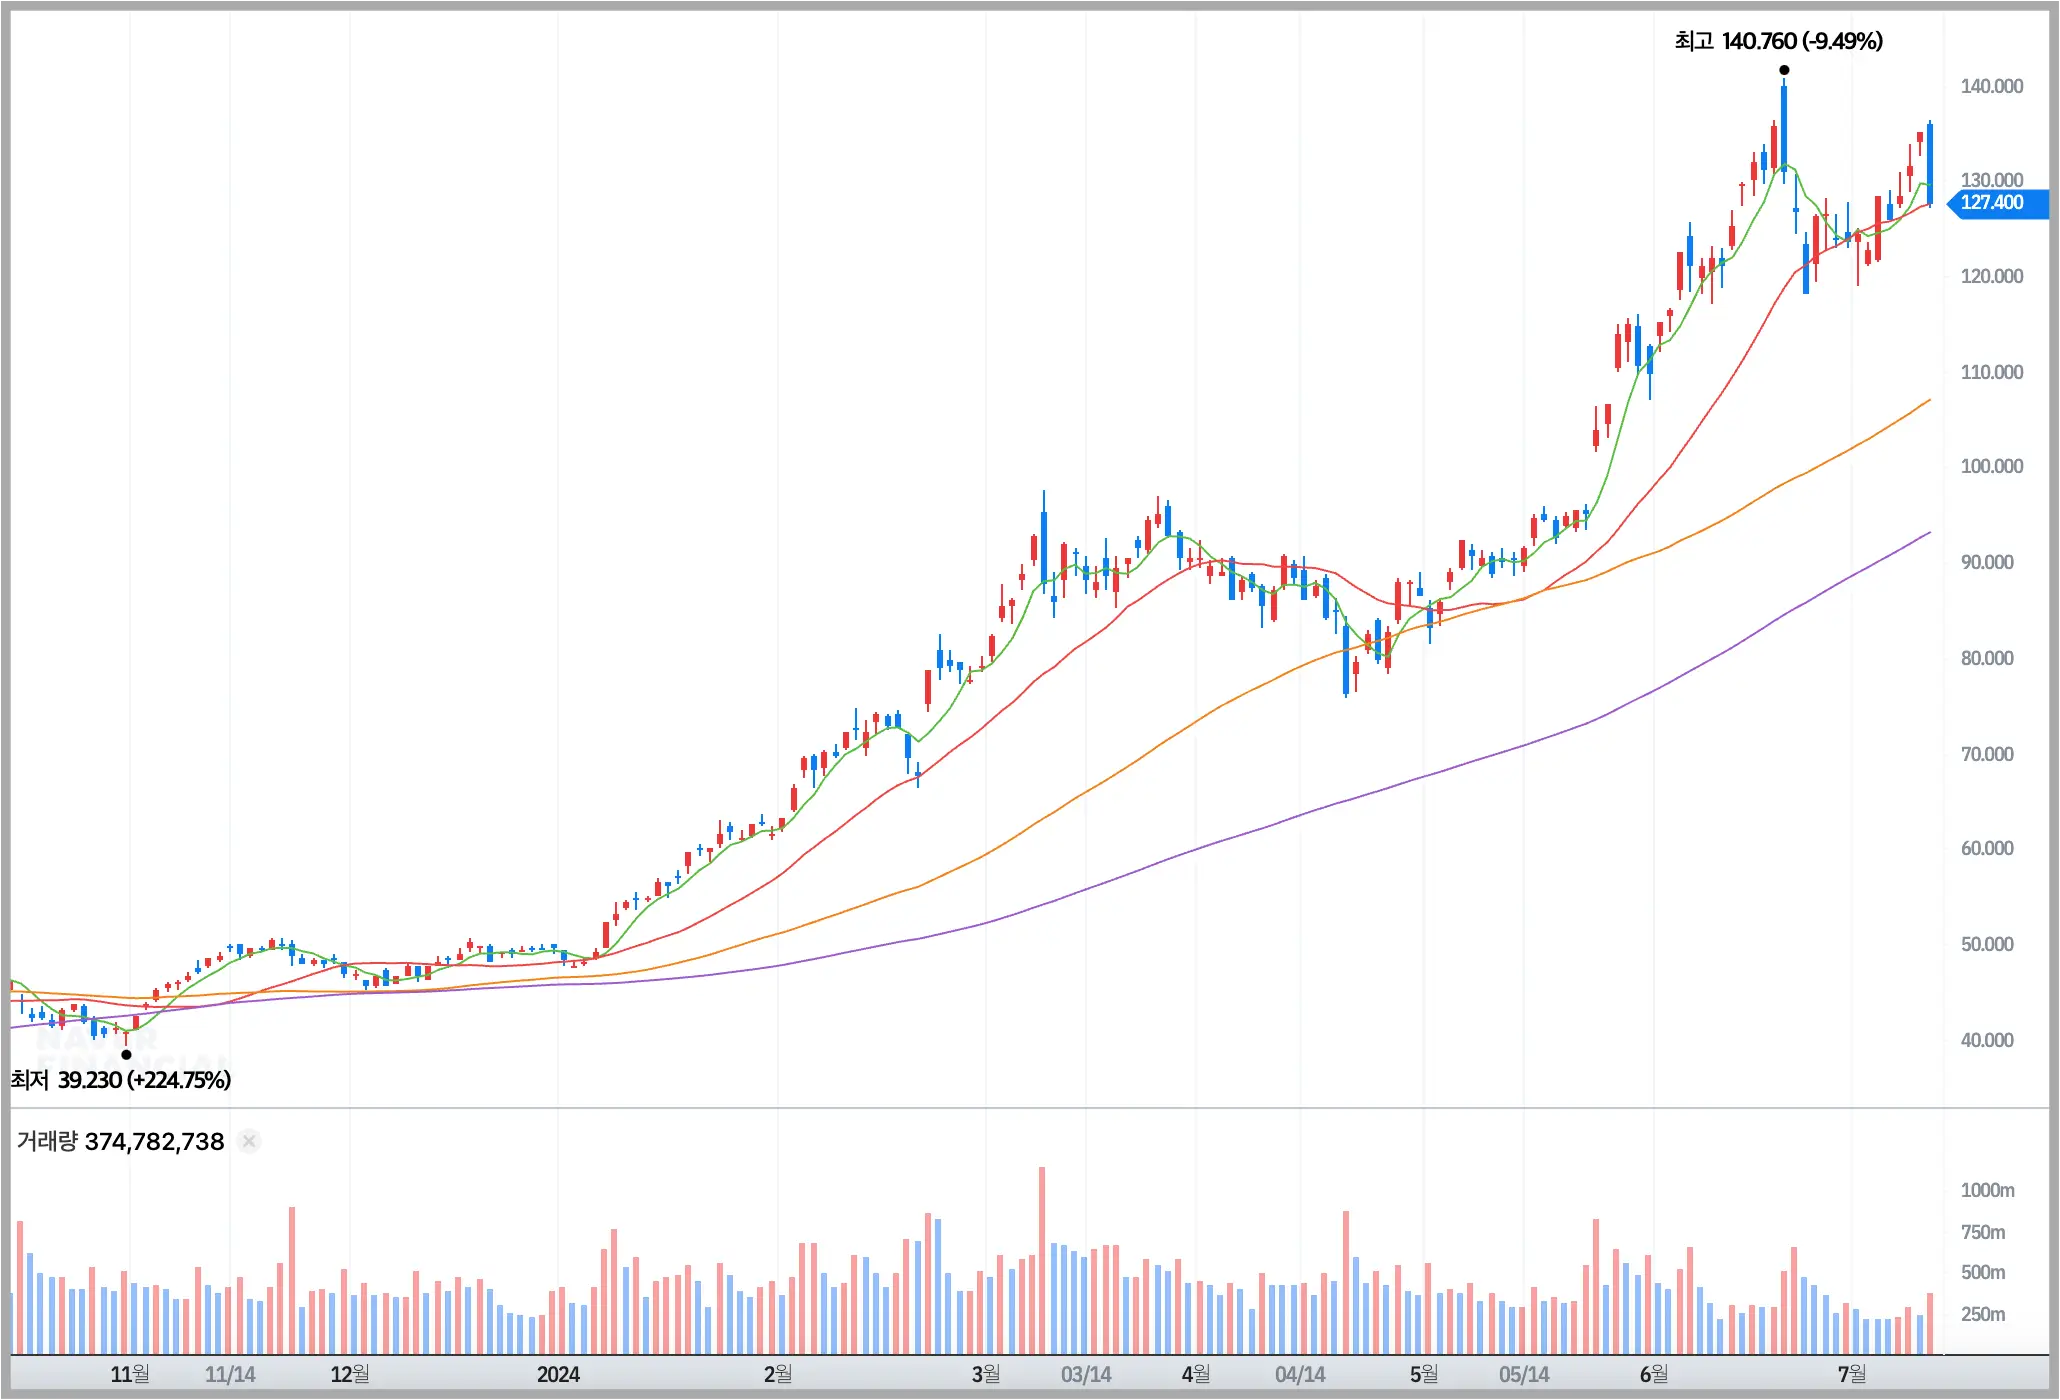Screen dimensions: 2060x1400
Task: Click the tallest volume bar in March
Action: (1042, 1260)
